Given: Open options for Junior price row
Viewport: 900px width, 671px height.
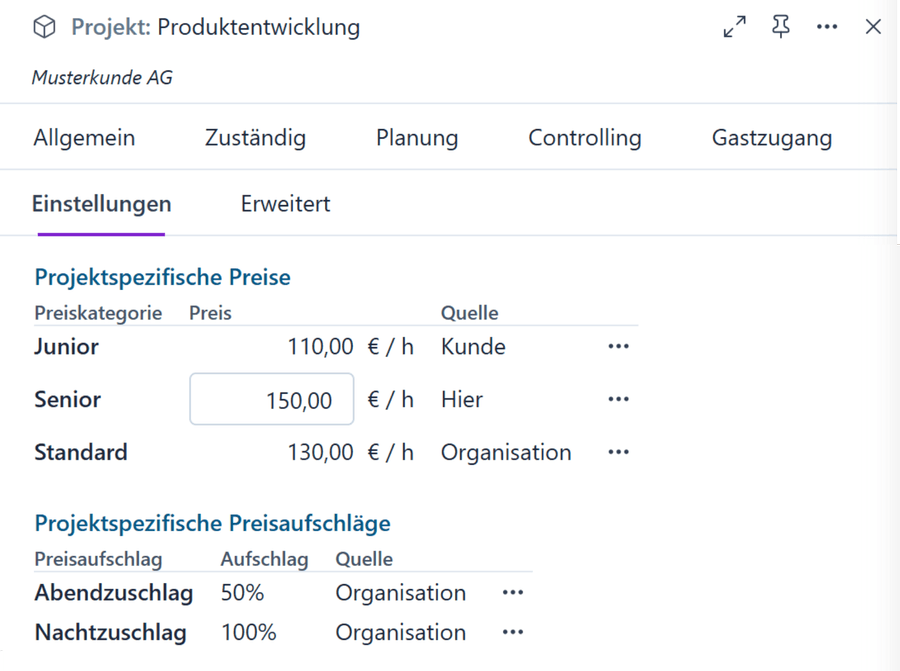Looking at the screenshot, I should [618, 346].
